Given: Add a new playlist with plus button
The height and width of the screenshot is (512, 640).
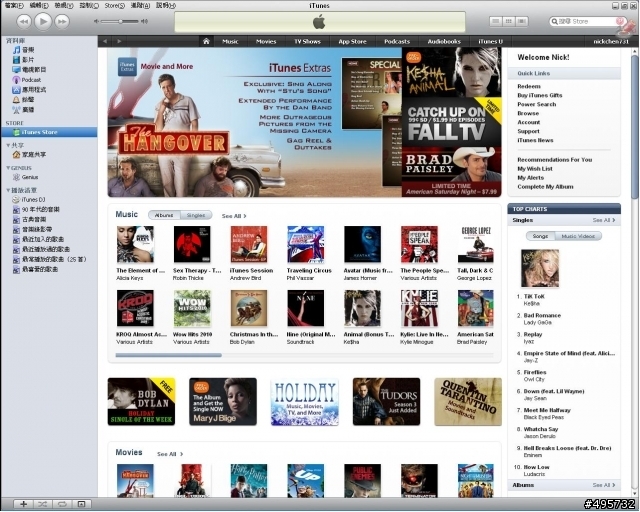Looking at the screenshot, I should pos(23,504).
